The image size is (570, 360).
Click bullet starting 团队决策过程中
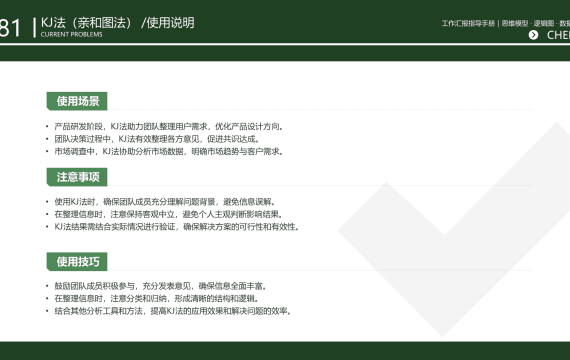157,139
